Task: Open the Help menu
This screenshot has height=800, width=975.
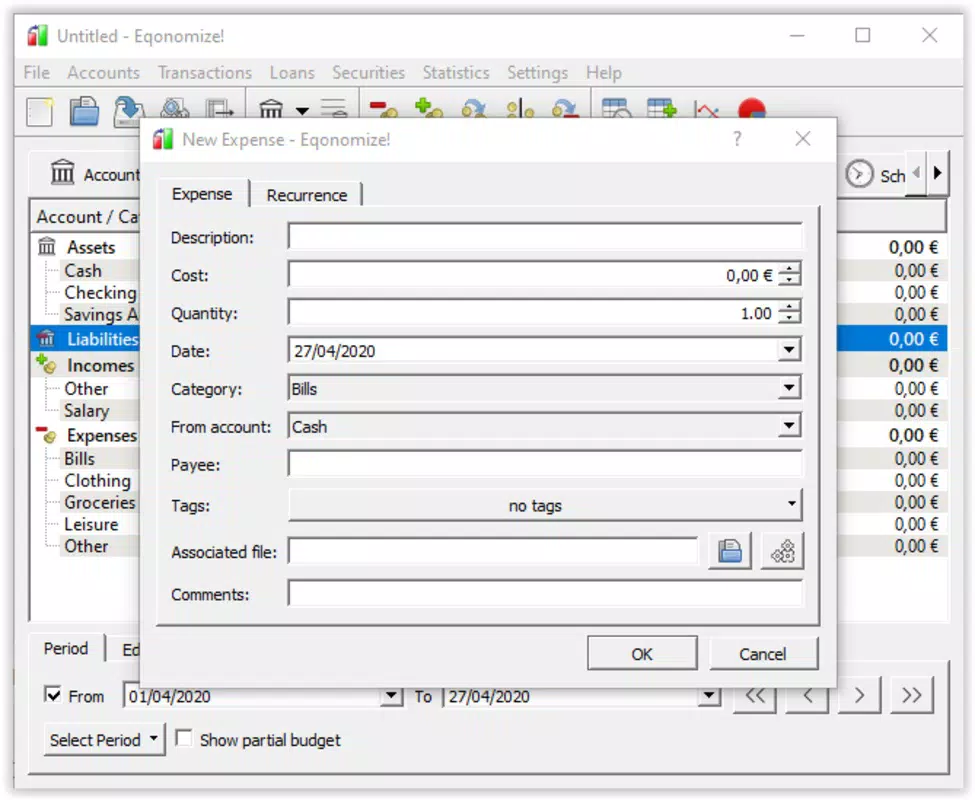Action: [x=603, y=72]
